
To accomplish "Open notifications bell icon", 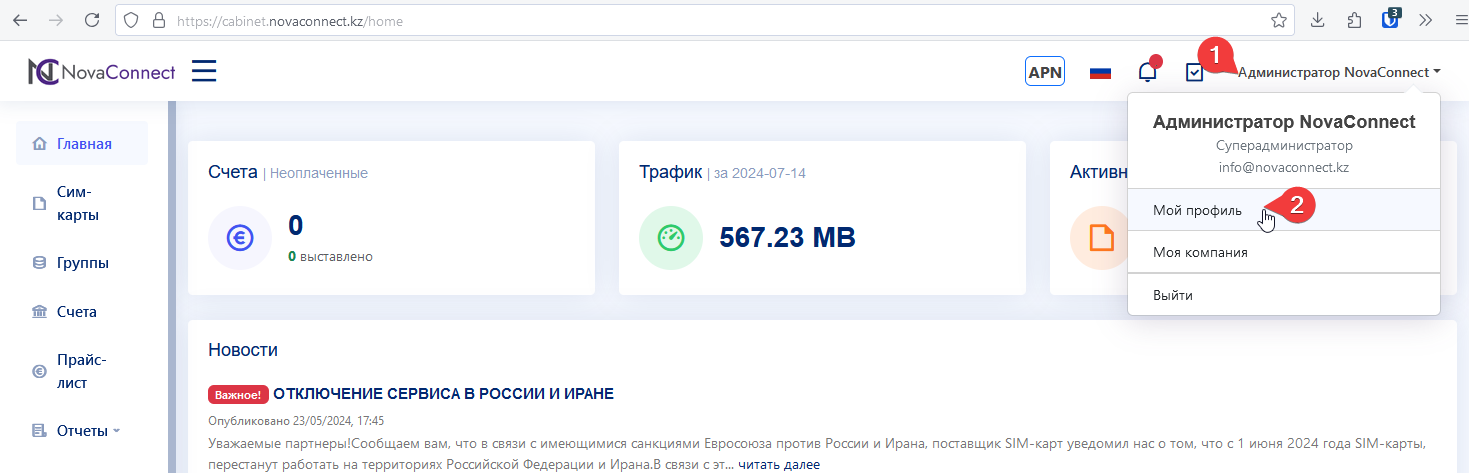I will click(x=1148, y=72).
